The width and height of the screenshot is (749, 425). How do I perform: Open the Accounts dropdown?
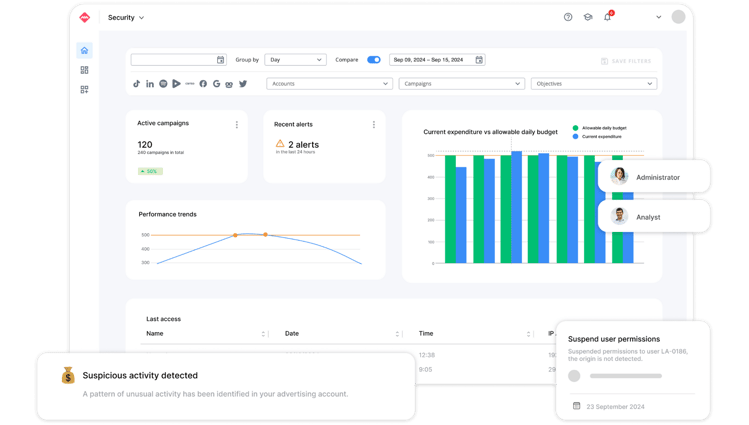tap(329, 84)
